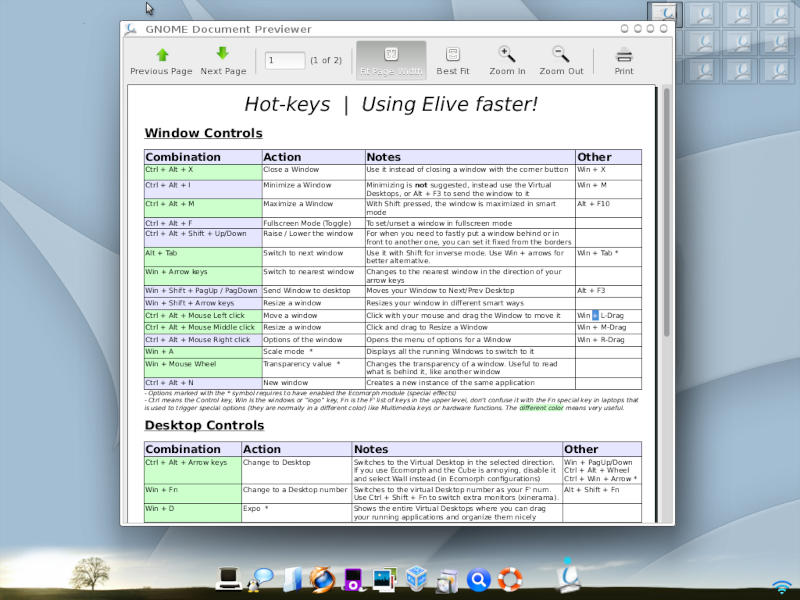
Task: Open the terminal icon in the dock
Action: point(230,578)
